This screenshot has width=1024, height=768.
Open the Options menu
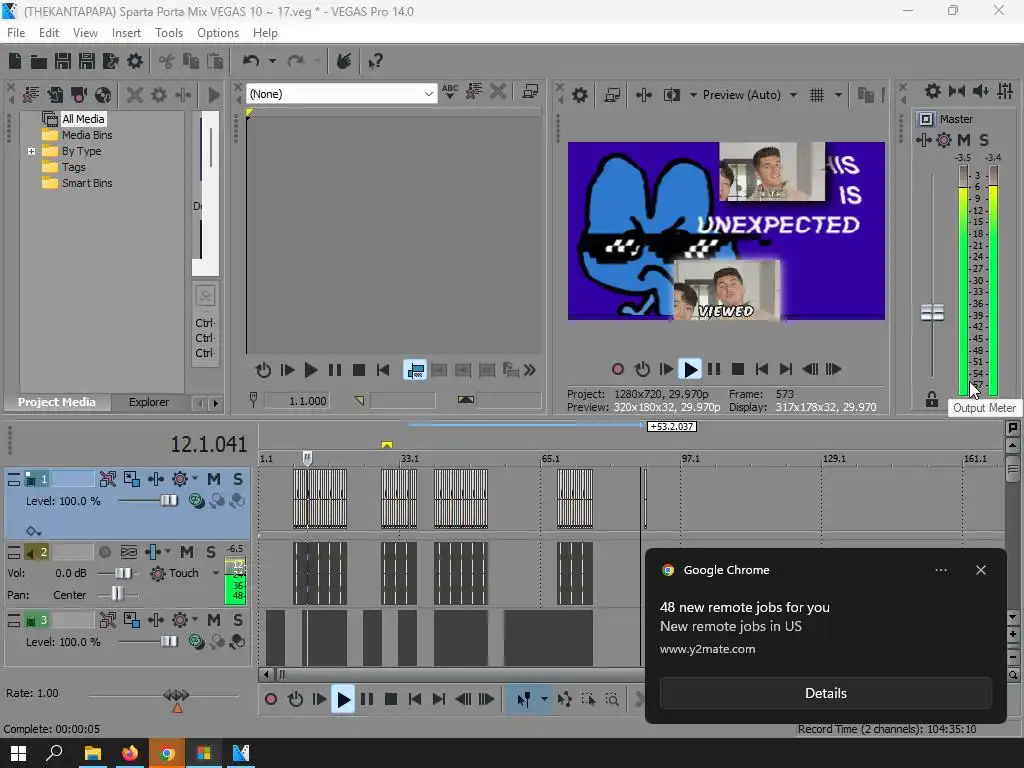pyautogui.click(x=218, y=33)
